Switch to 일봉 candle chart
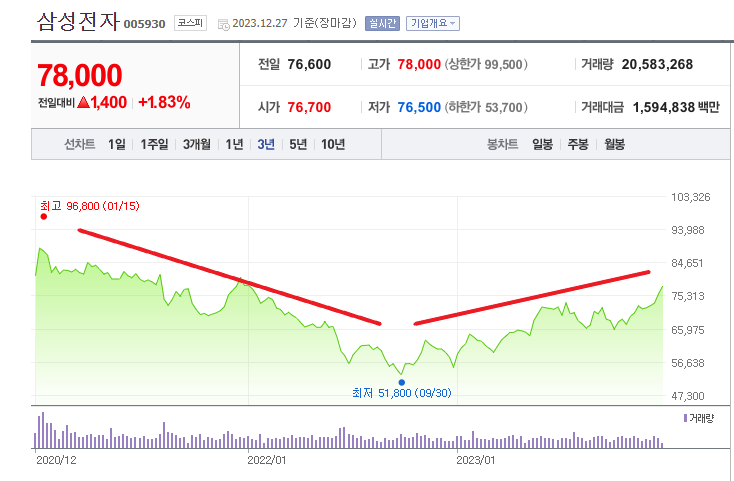 tap(542, 144)
